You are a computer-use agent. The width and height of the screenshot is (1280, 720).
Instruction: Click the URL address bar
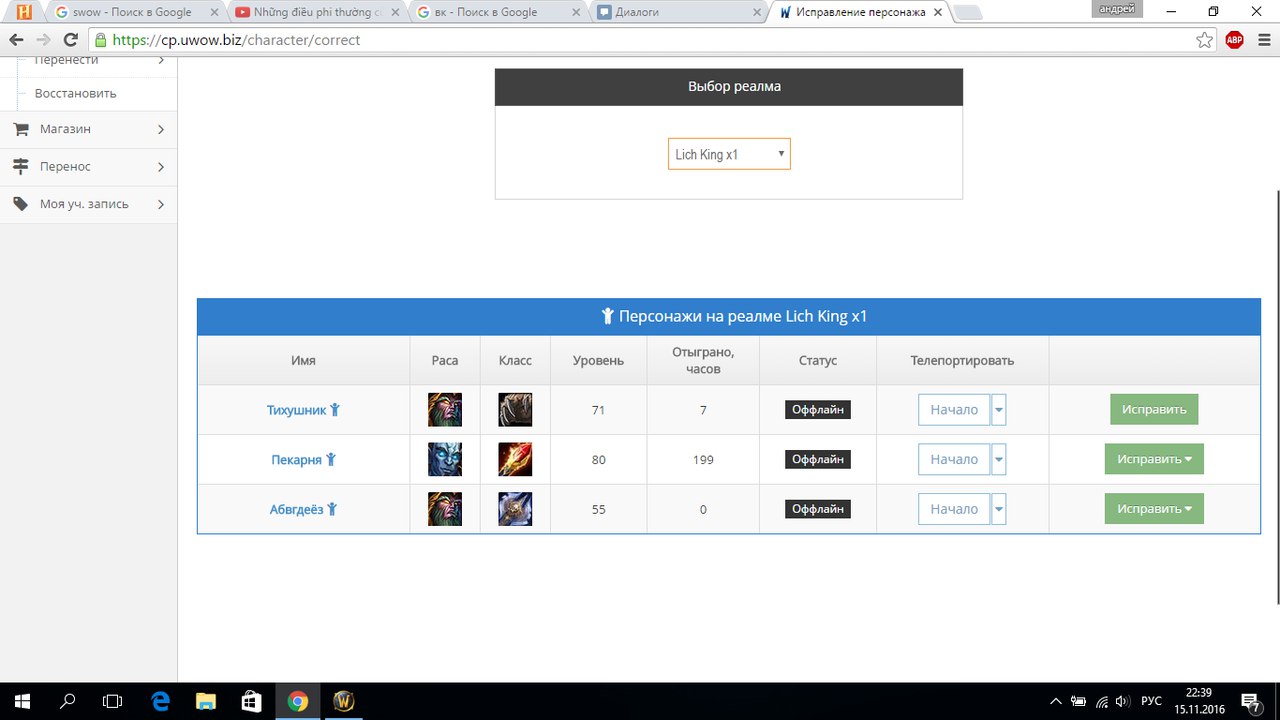click(x=650, y=40)
